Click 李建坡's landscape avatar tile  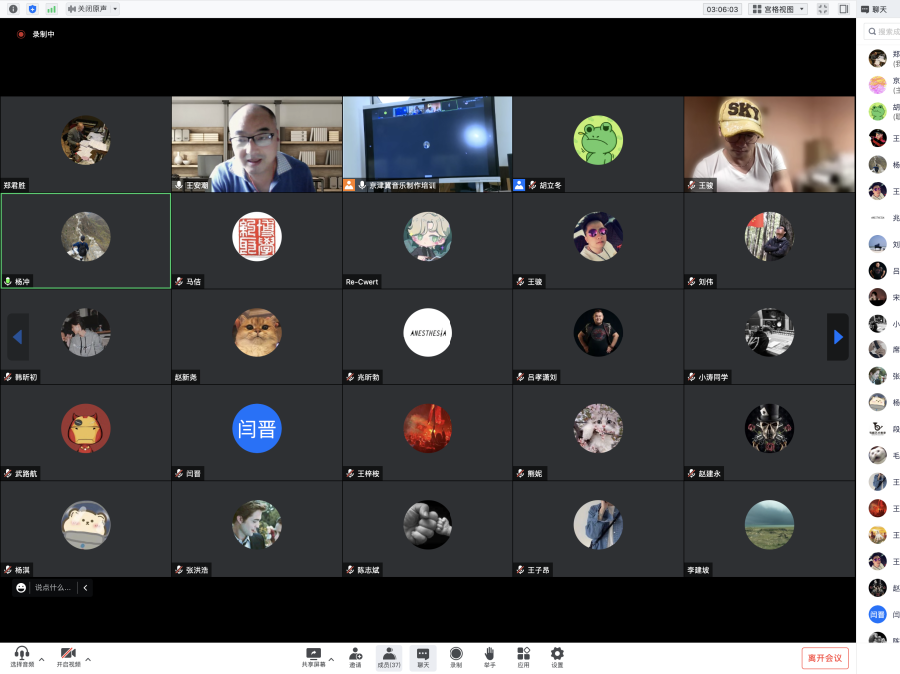click(x=769, y=529)
